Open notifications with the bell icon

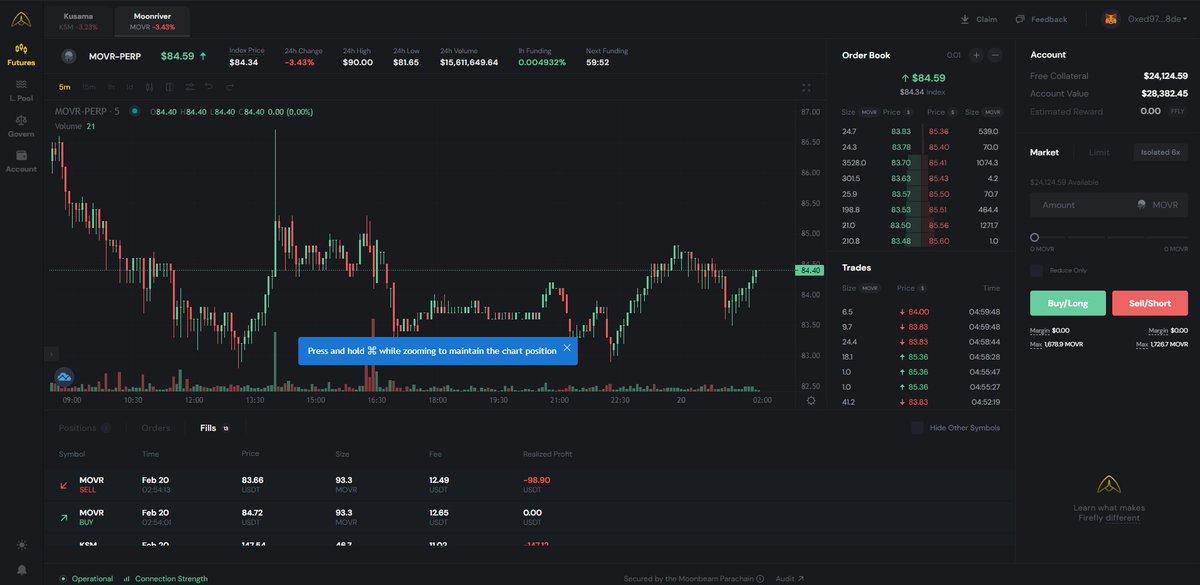click(x=21, y=570)
